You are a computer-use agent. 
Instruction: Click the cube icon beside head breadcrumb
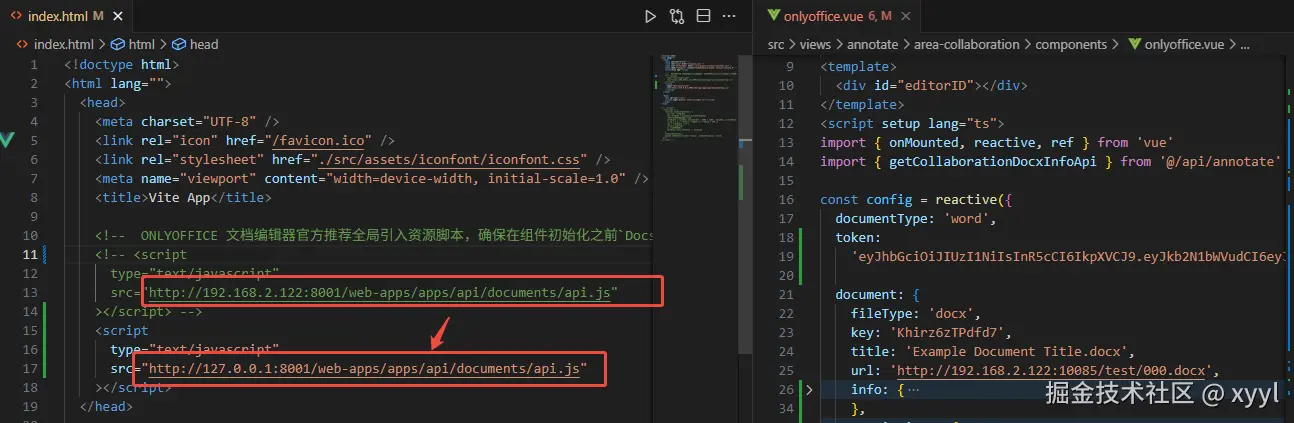pyautogui.click(x=179, y=44)
